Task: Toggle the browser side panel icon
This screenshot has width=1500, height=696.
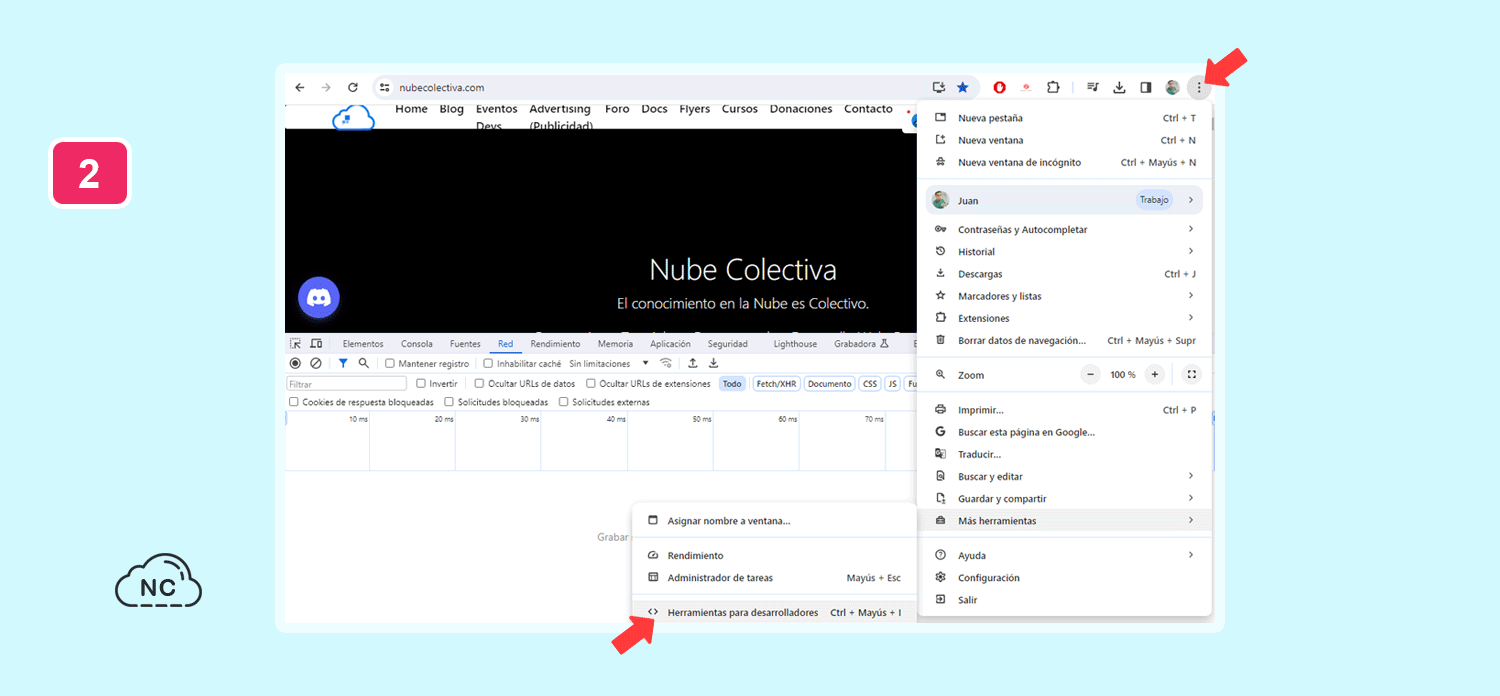Action: click(x=1146, y=88)
